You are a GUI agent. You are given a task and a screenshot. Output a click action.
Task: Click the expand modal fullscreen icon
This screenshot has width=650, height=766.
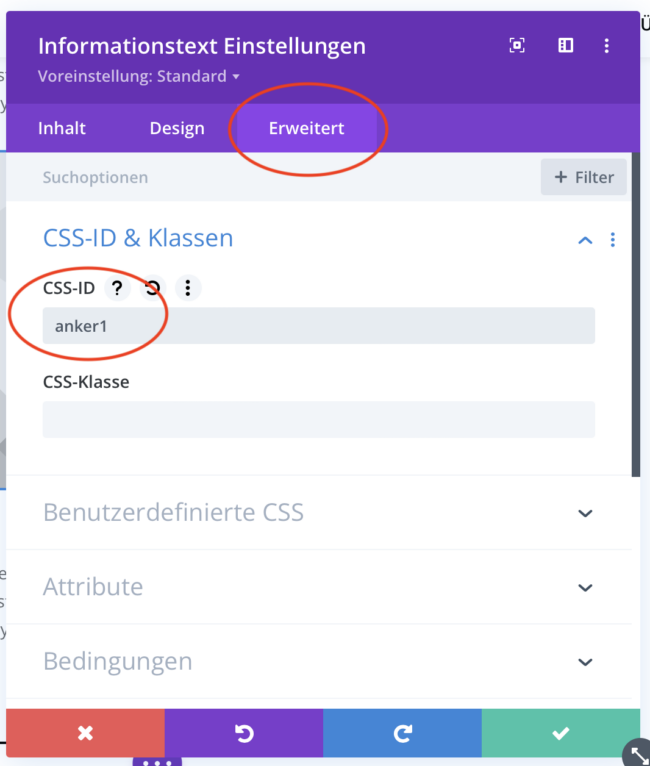pos(517,46)
